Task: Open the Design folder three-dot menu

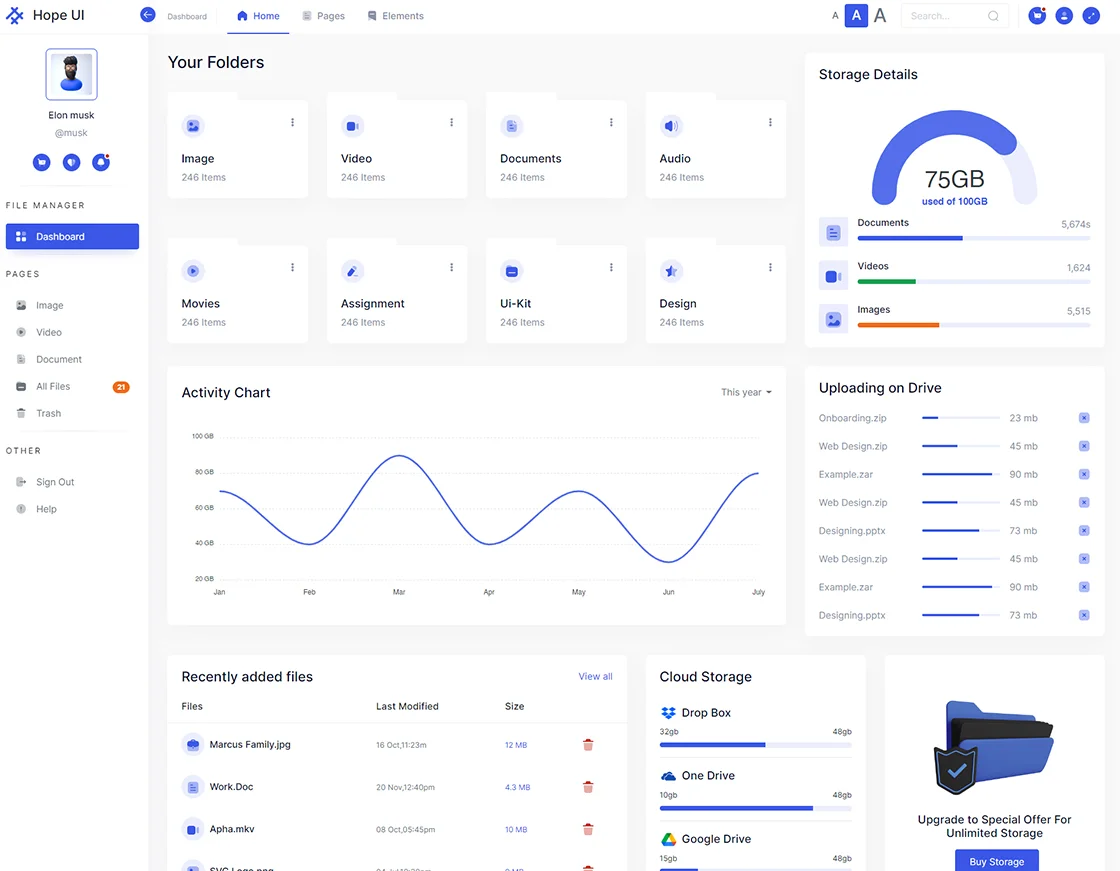Action: click(770, 268)
